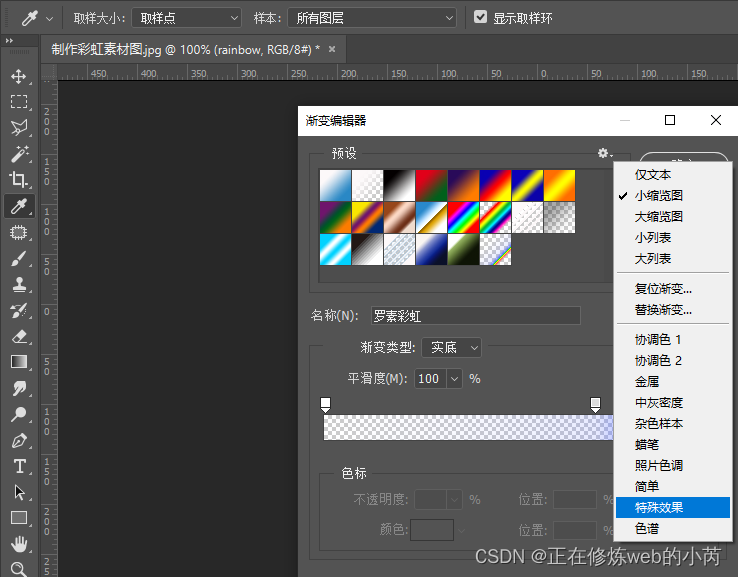Select the rainbow spectrum gradient preset
This screenshot has width=738, height=577.
click(464, 217)
